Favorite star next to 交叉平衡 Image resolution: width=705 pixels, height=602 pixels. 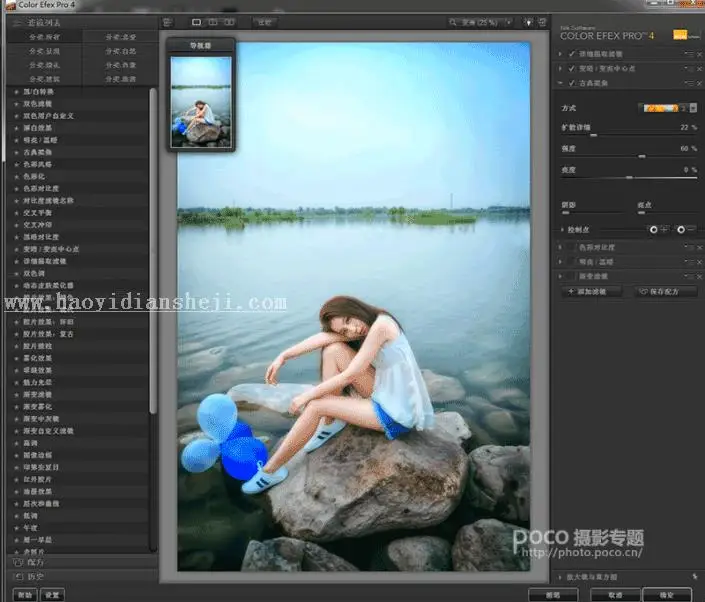point(16,213)
